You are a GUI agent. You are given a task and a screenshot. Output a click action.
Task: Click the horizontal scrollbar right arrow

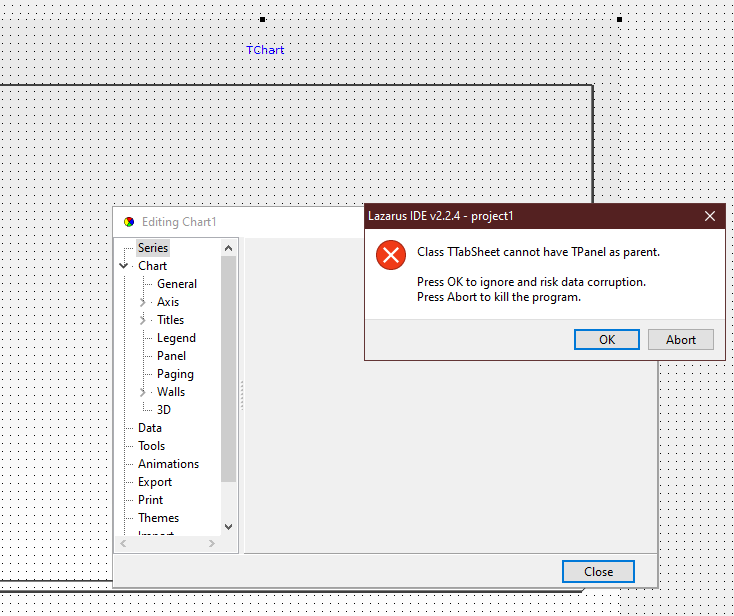(x=212, y=543)
